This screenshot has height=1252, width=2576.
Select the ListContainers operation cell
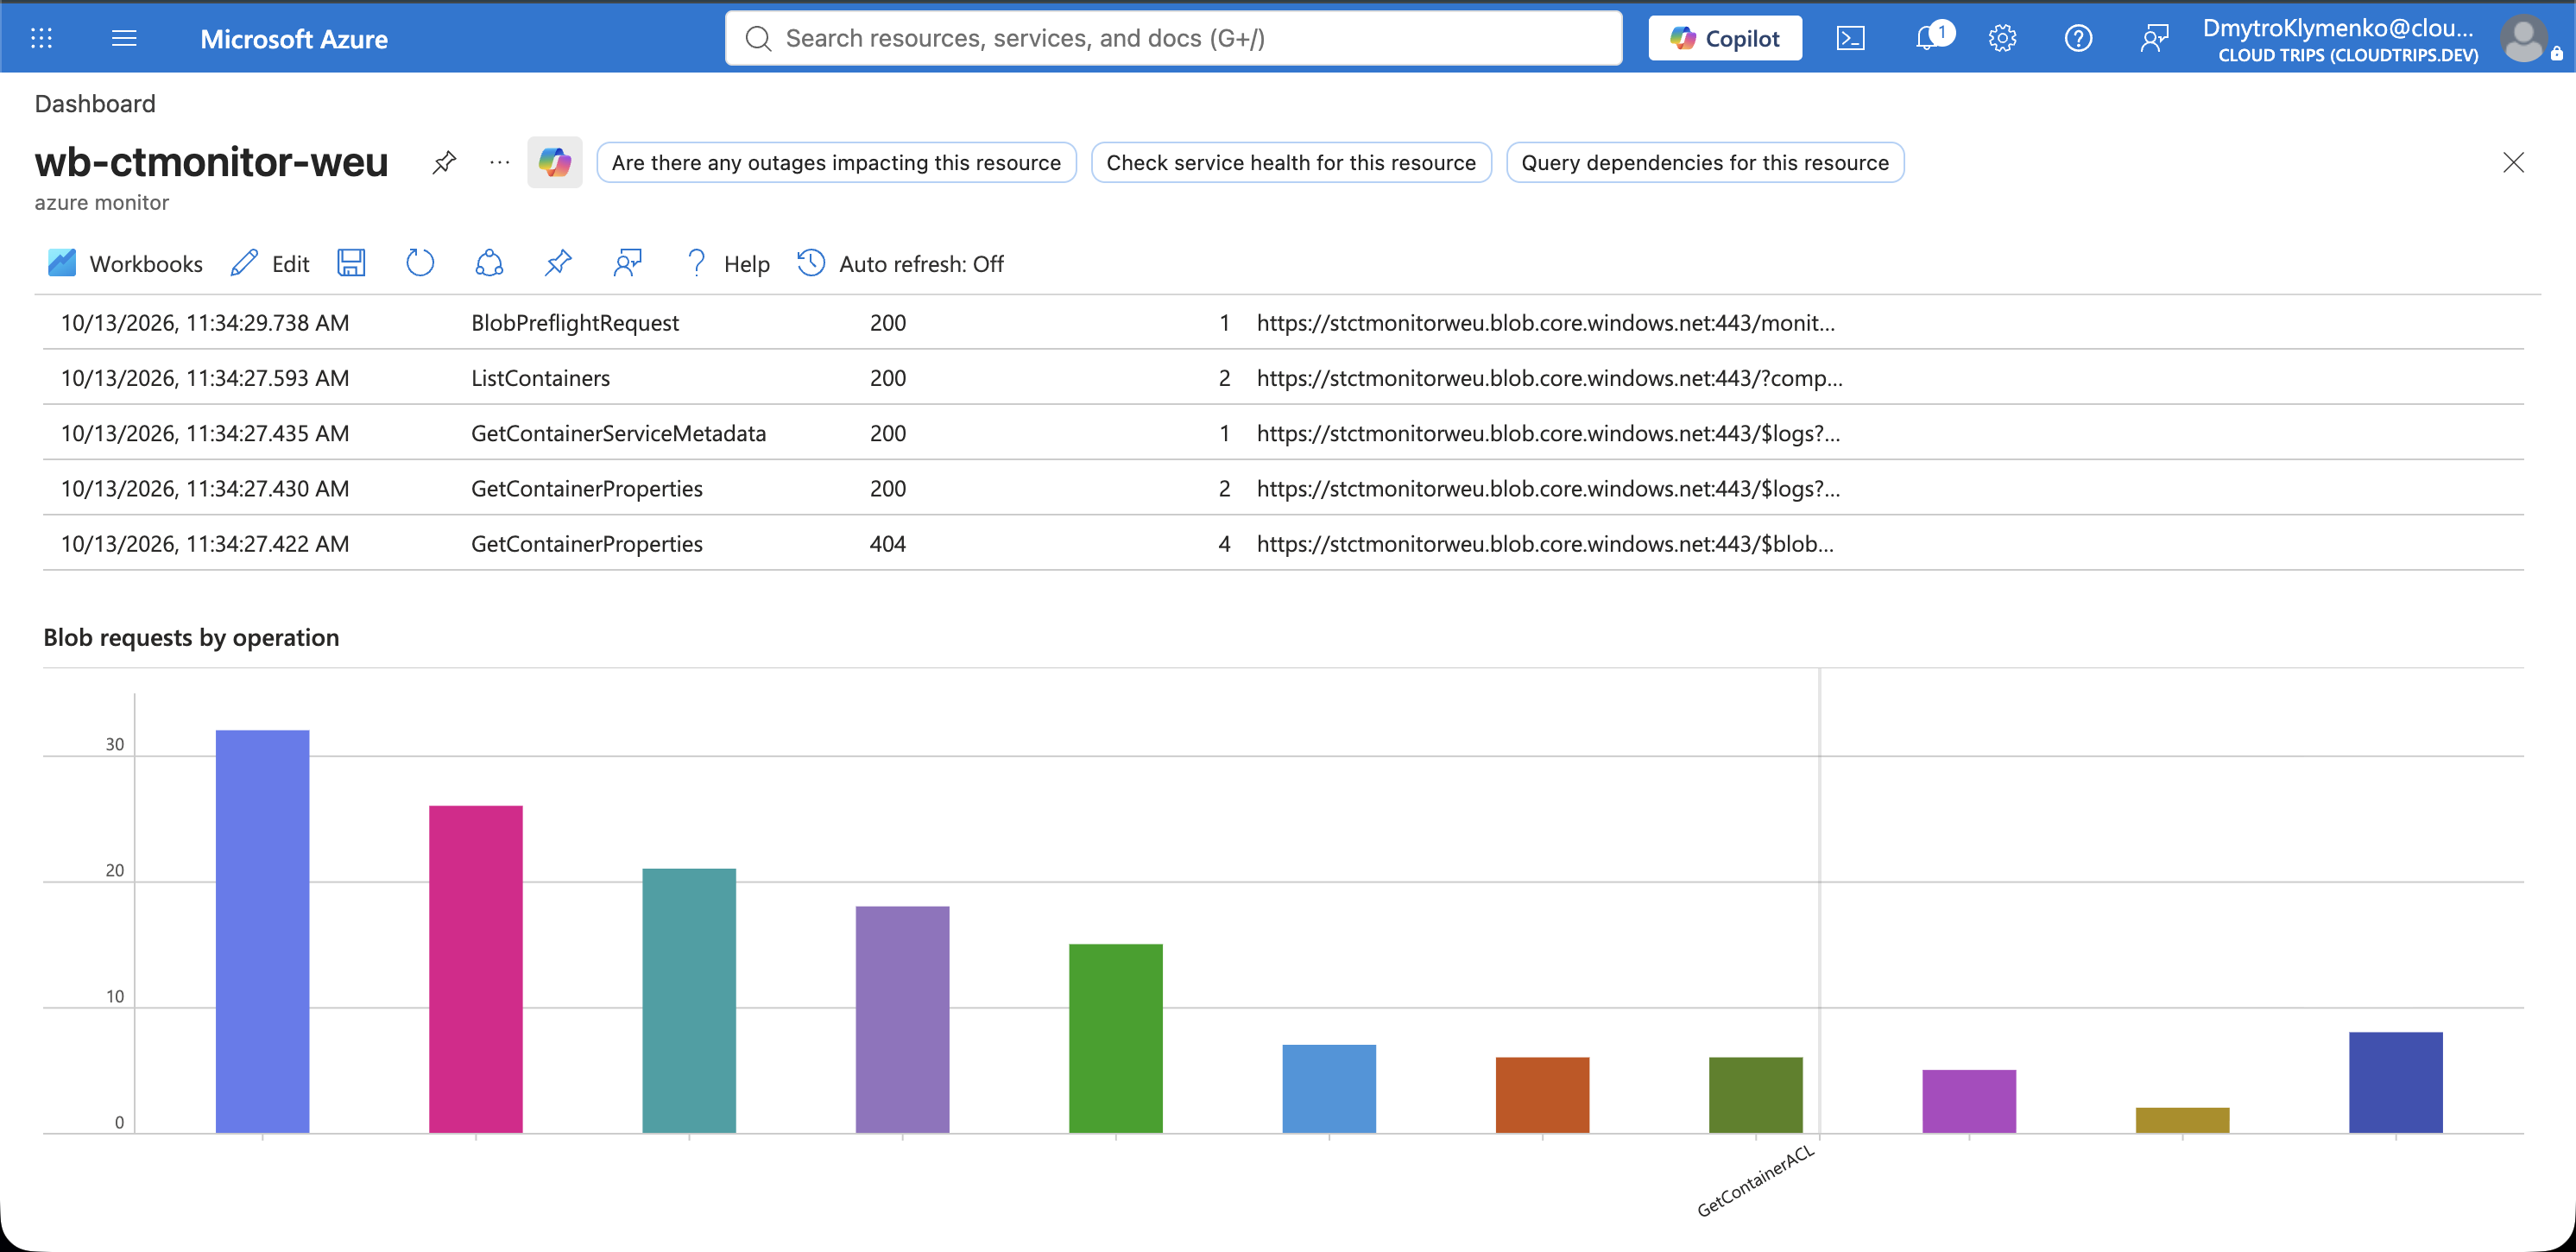click(540, 378)
